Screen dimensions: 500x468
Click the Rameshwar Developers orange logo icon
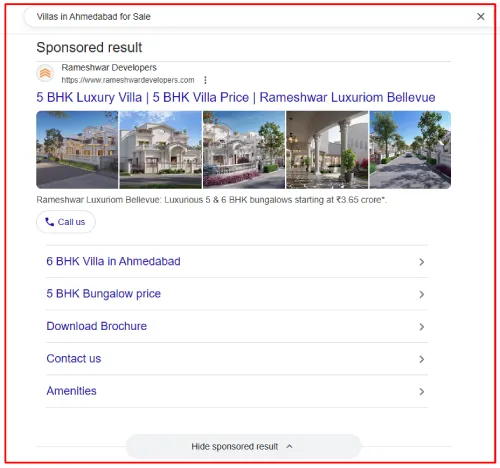(45, 73)
